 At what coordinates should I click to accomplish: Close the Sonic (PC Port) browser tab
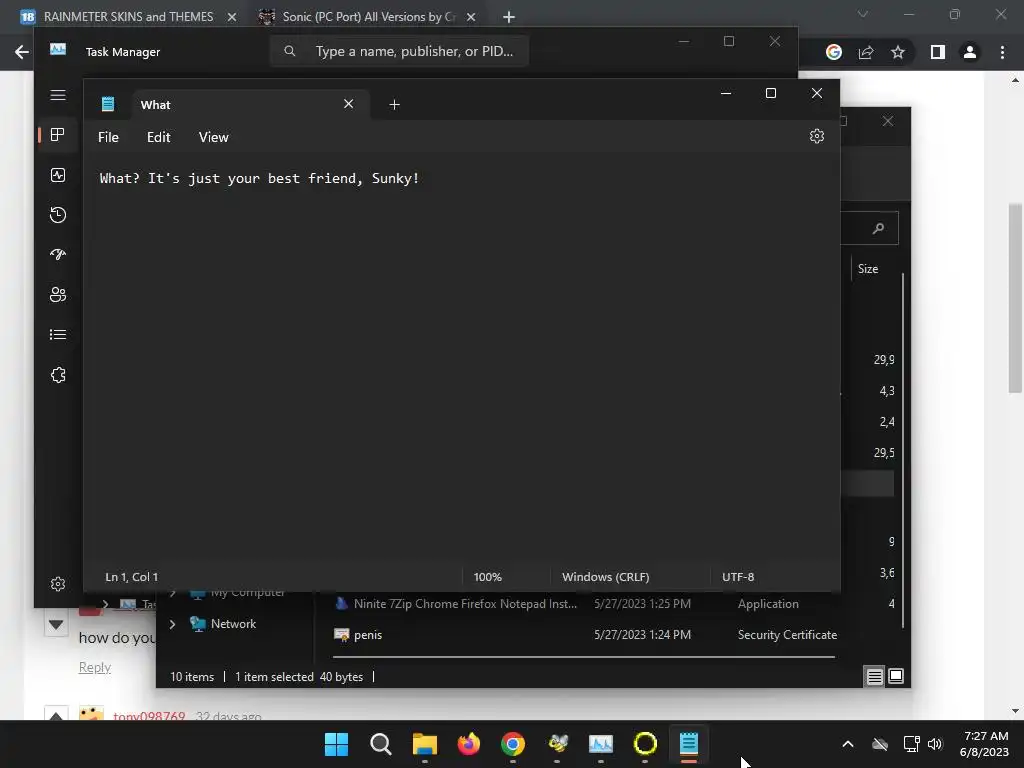click(471, 17)
